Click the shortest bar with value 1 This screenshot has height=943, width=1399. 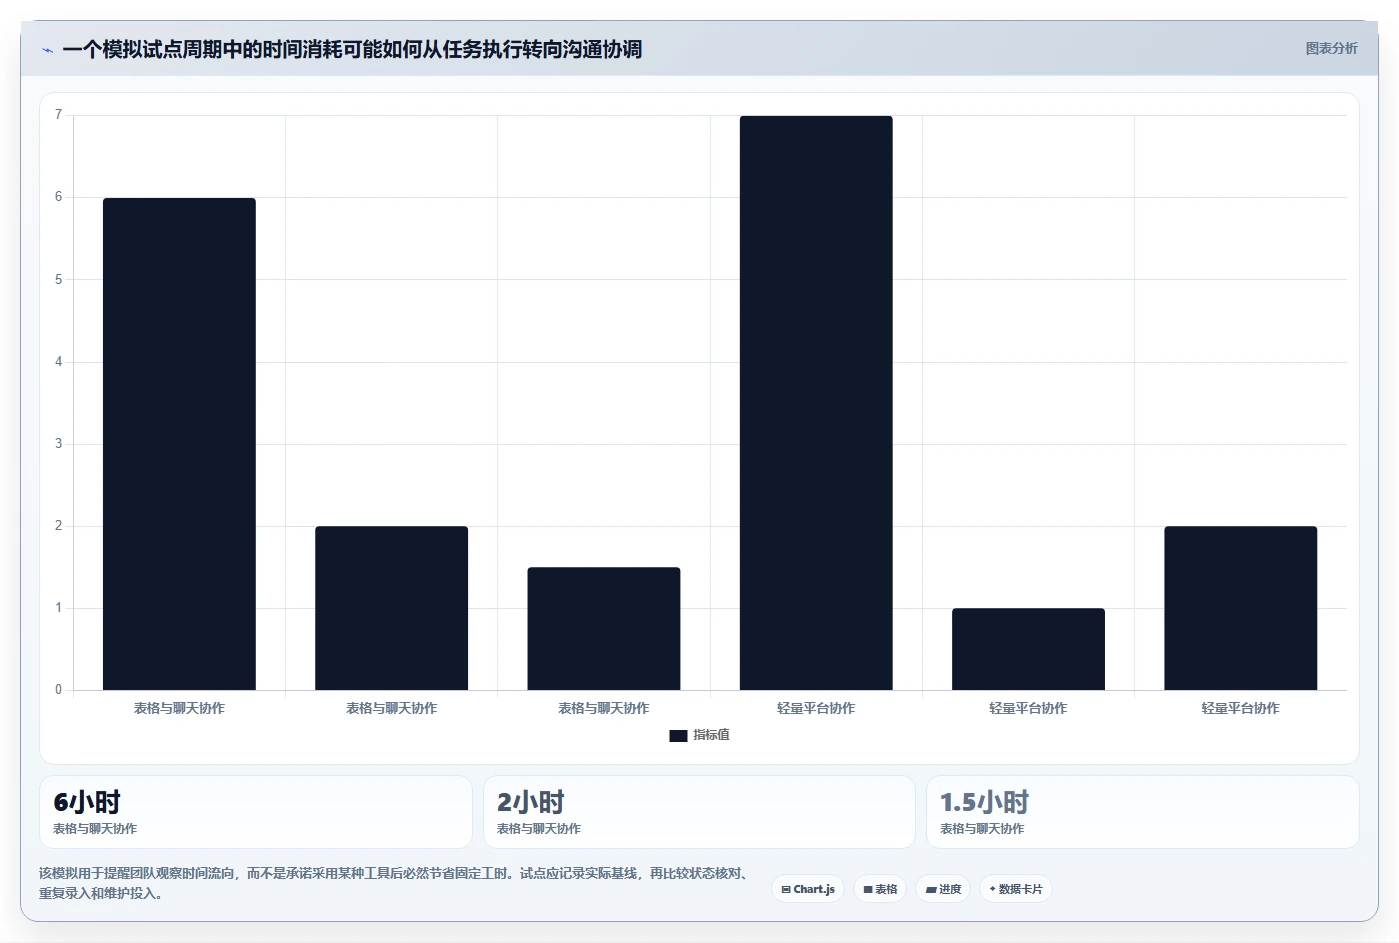tap(1028, 649)
